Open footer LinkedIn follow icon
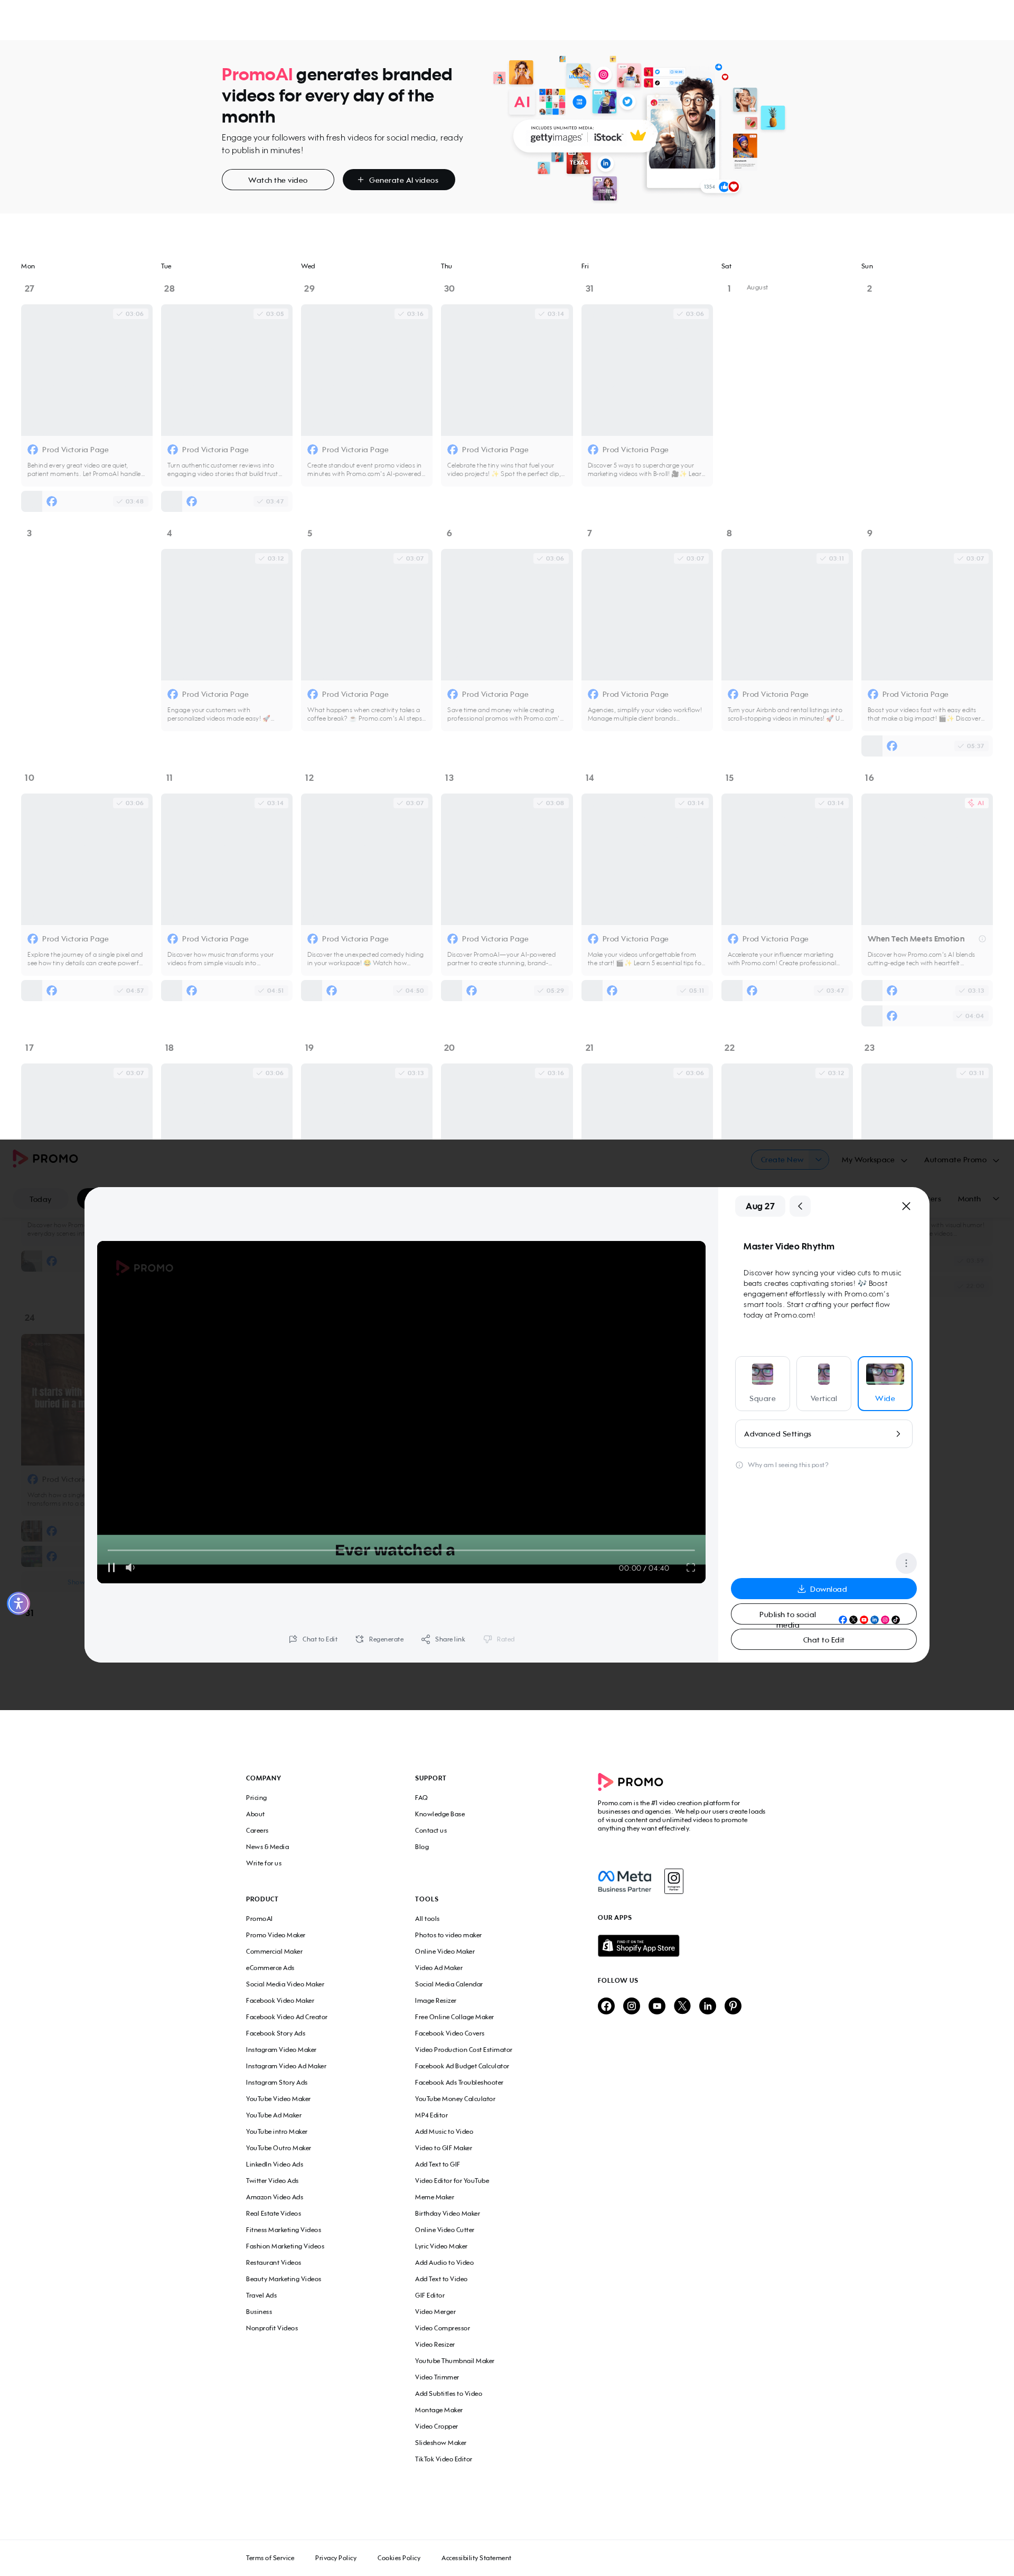This screenshot has height=2576, width=1014. click(708, 2006)
